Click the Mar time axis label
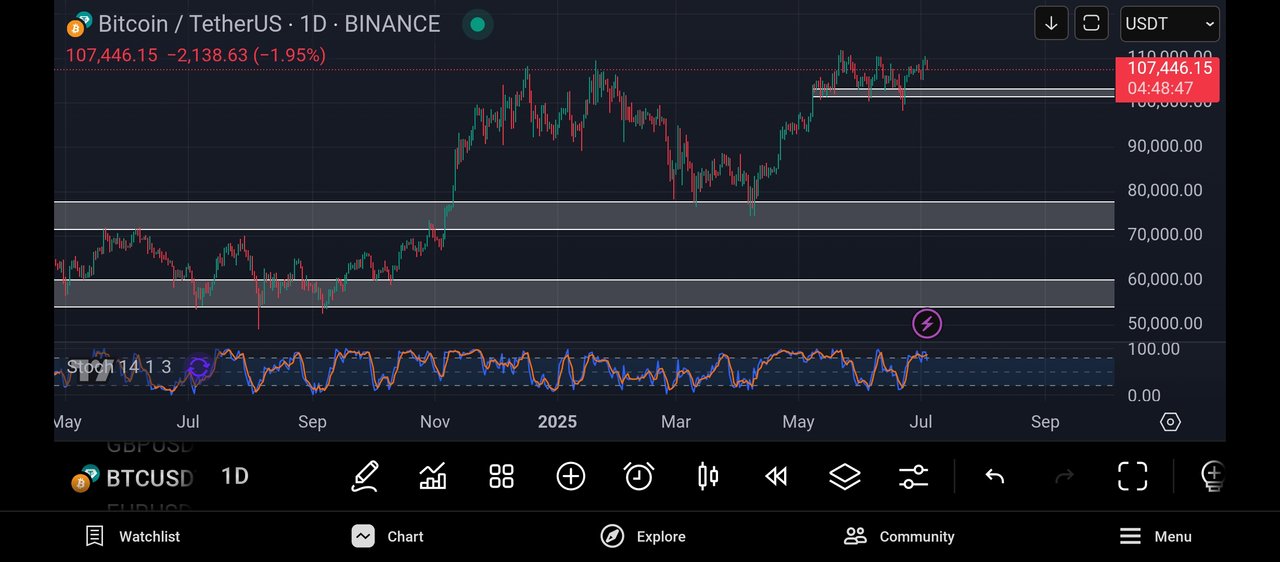The image size is (1280, 562). [x=676, y=422]
